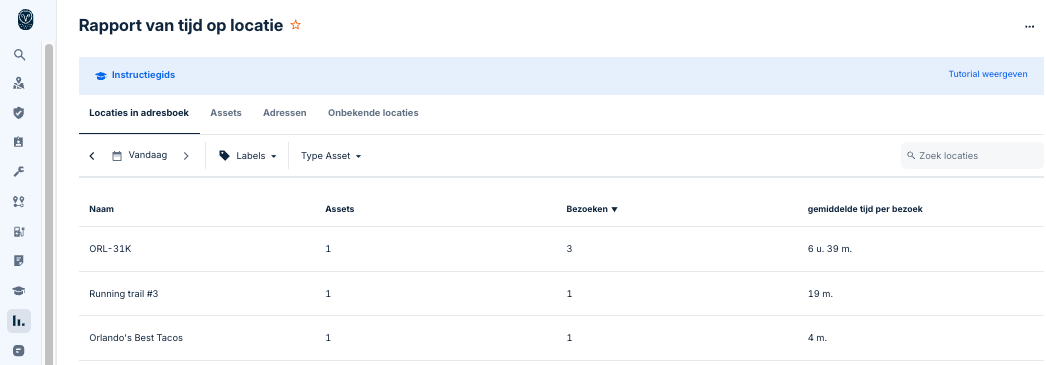Switch to the Assets tab

pos(225,113)
